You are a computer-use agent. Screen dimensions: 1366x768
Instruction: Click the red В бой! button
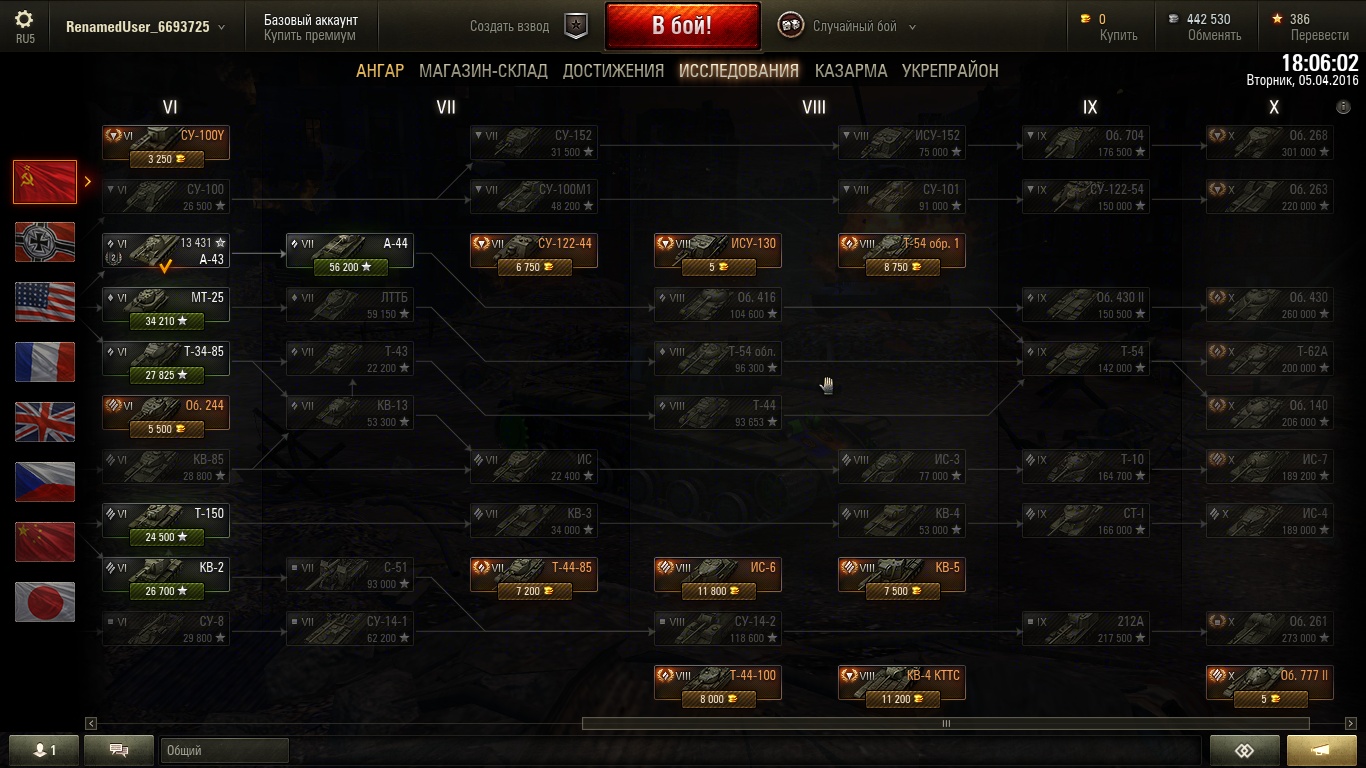[682, 26]
